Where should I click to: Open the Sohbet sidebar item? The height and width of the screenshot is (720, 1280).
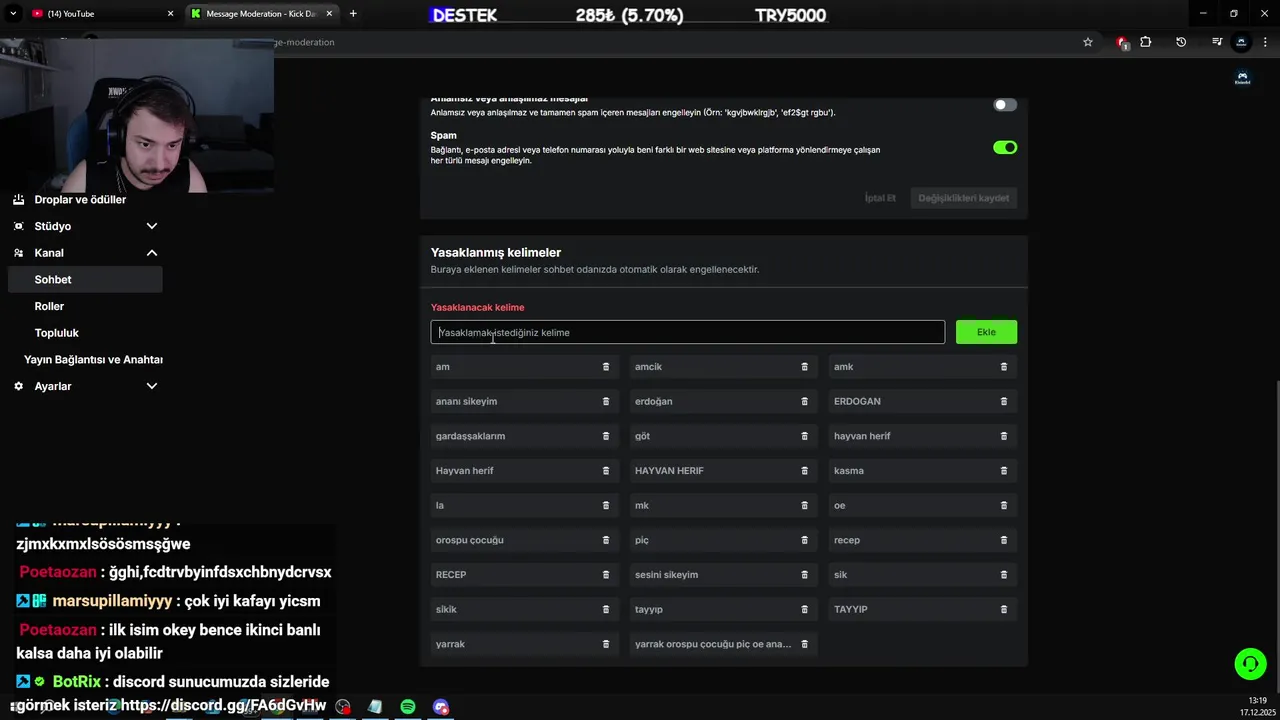[85, 280]
